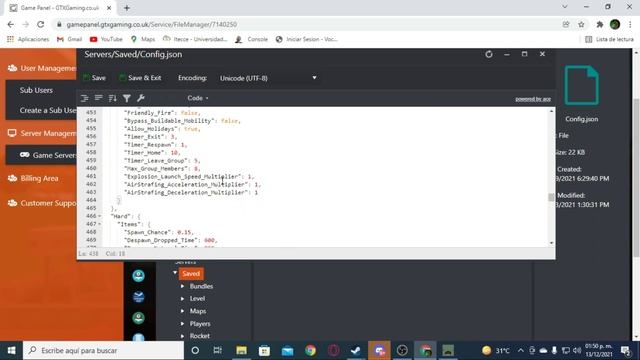Screen dimensions: 640x360
Task: Collapse the "Items" block at line 467
Action: tap(99, 224)
